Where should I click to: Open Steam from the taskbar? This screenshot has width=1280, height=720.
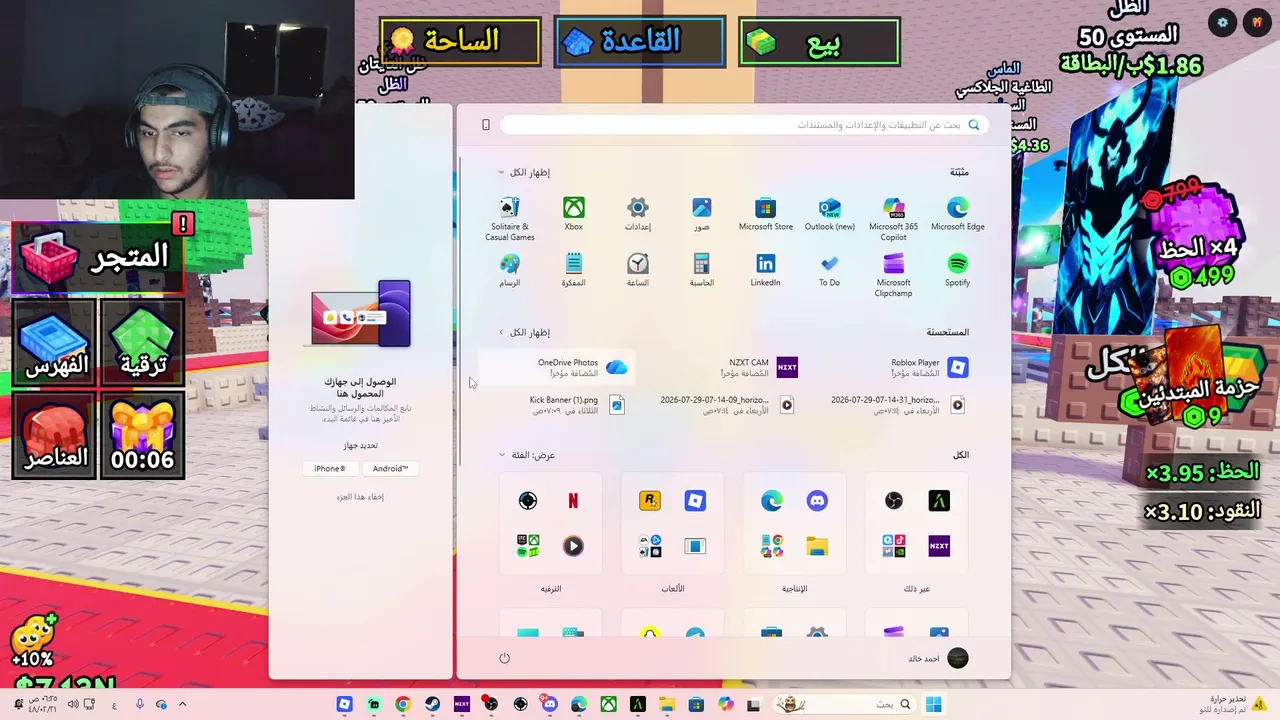(432, 704)
